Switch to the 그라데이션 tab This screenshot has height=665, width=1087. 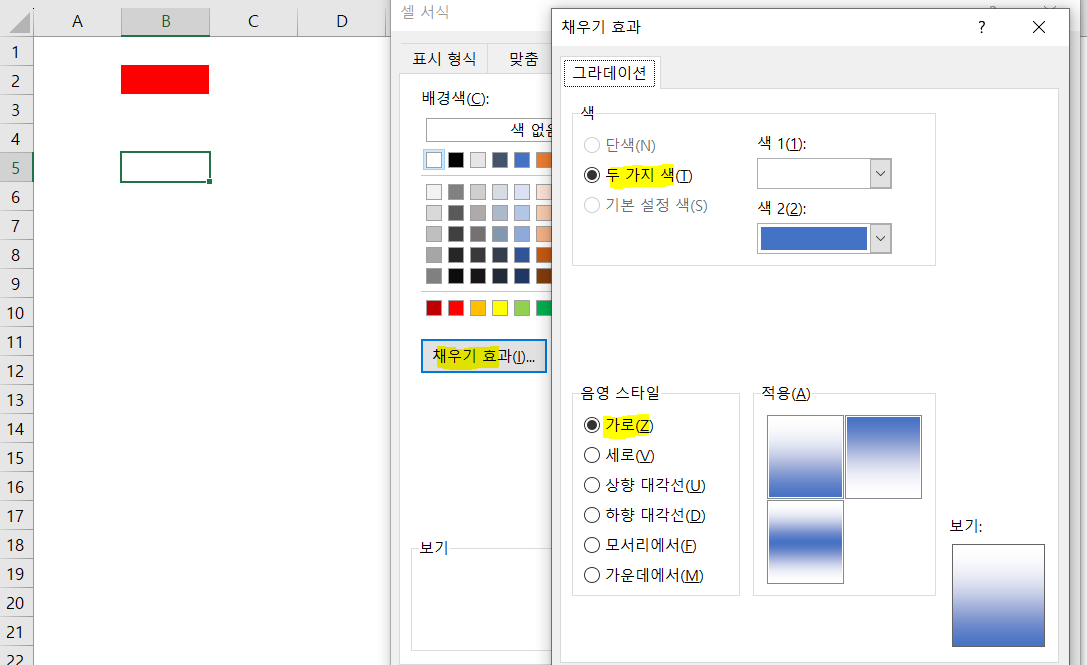click(610, 72)
